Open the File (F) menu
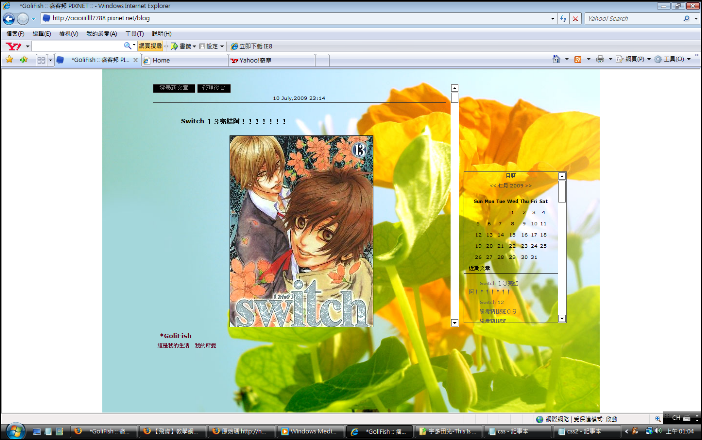 (15, 34)
